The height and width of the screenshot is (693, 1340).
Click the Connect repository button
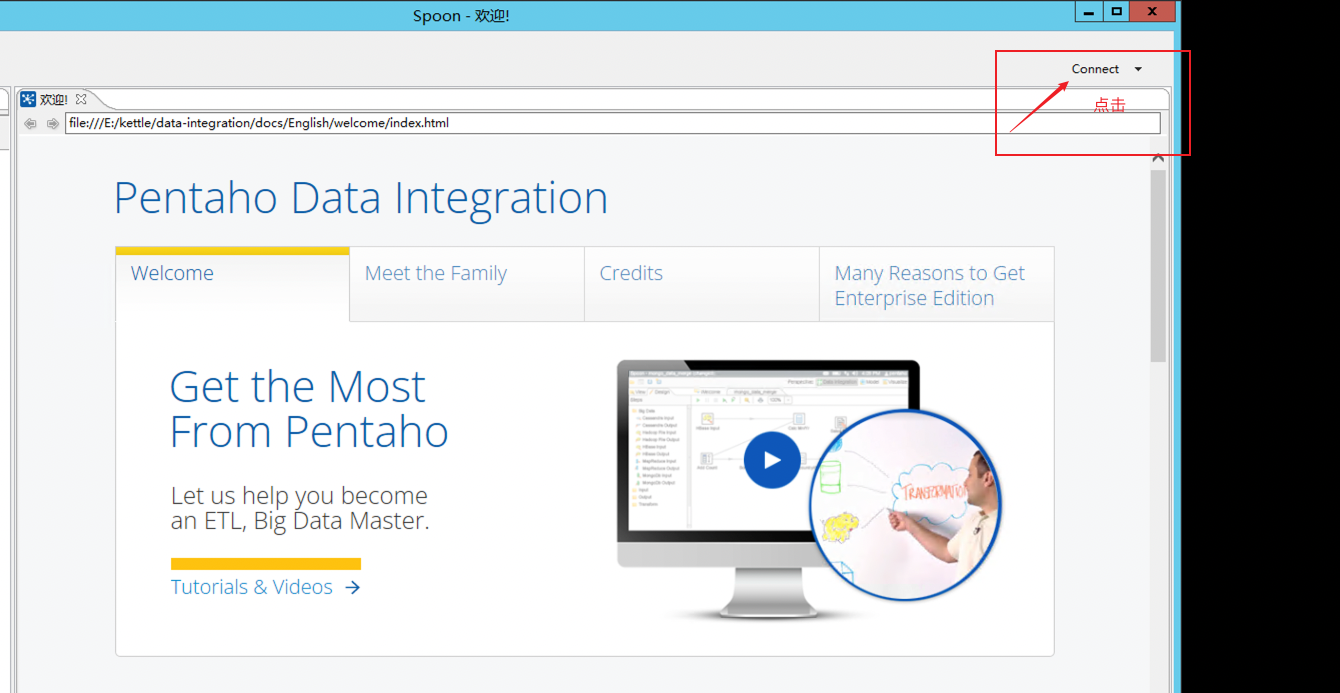[1095, 69]
